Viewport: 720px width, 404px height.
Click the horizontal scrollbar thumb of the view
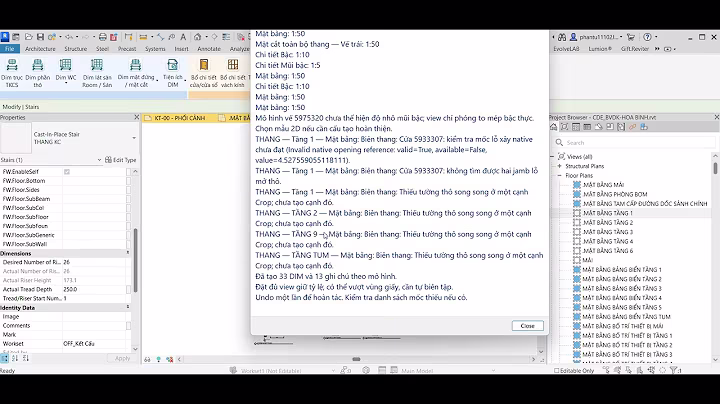click(356, 359)
